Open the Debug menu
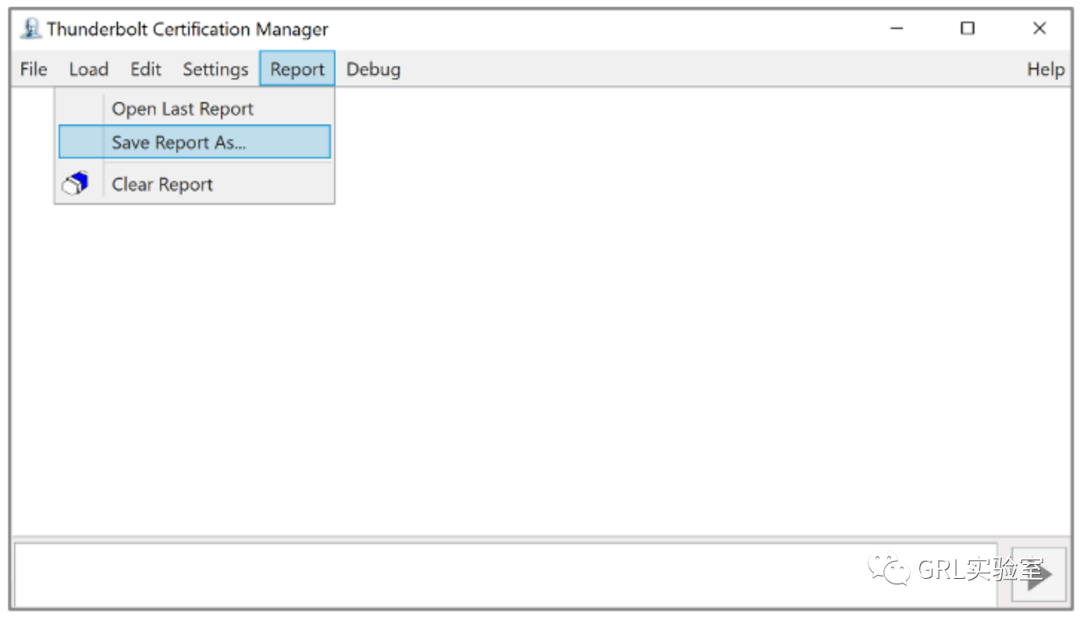The height and width of the screenshot is (617, 1080). pos(373,70)
